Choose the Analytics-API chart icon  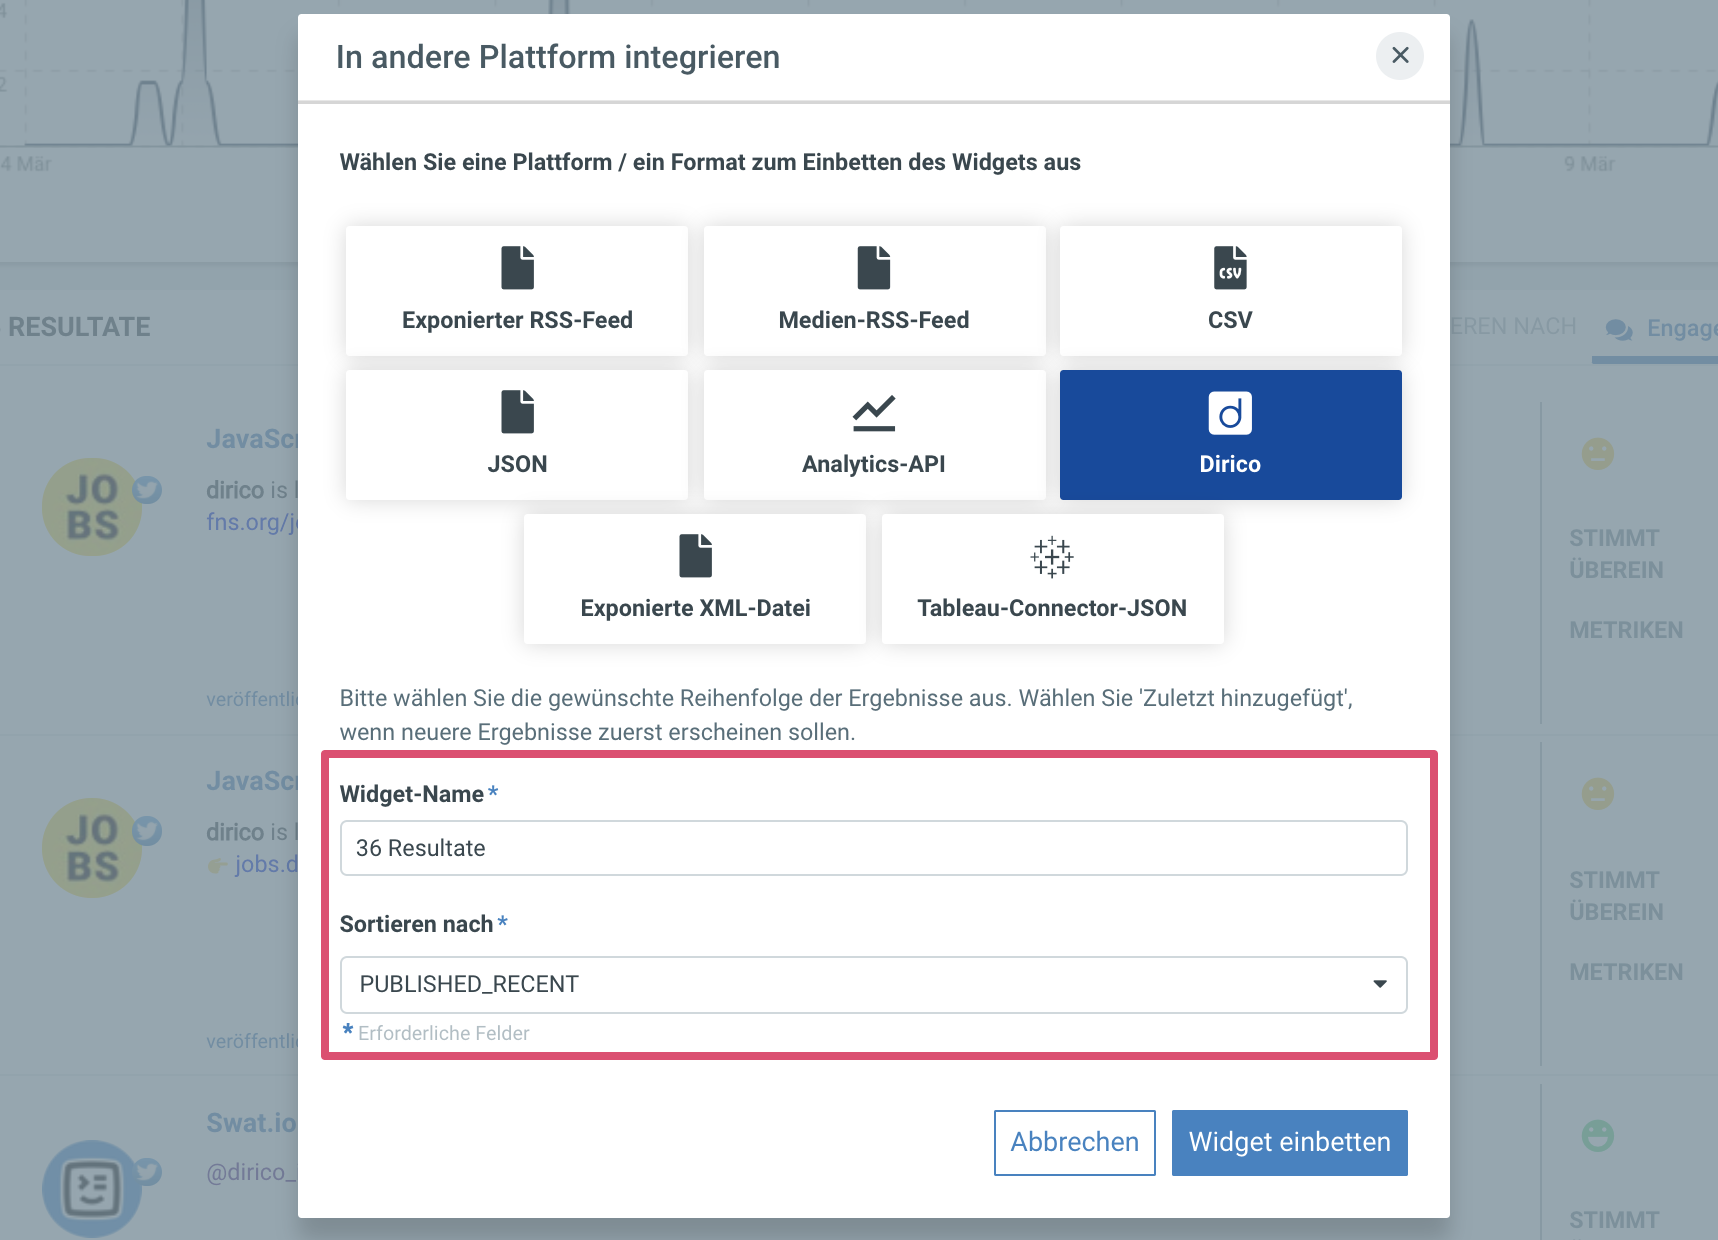click(874, 413)
